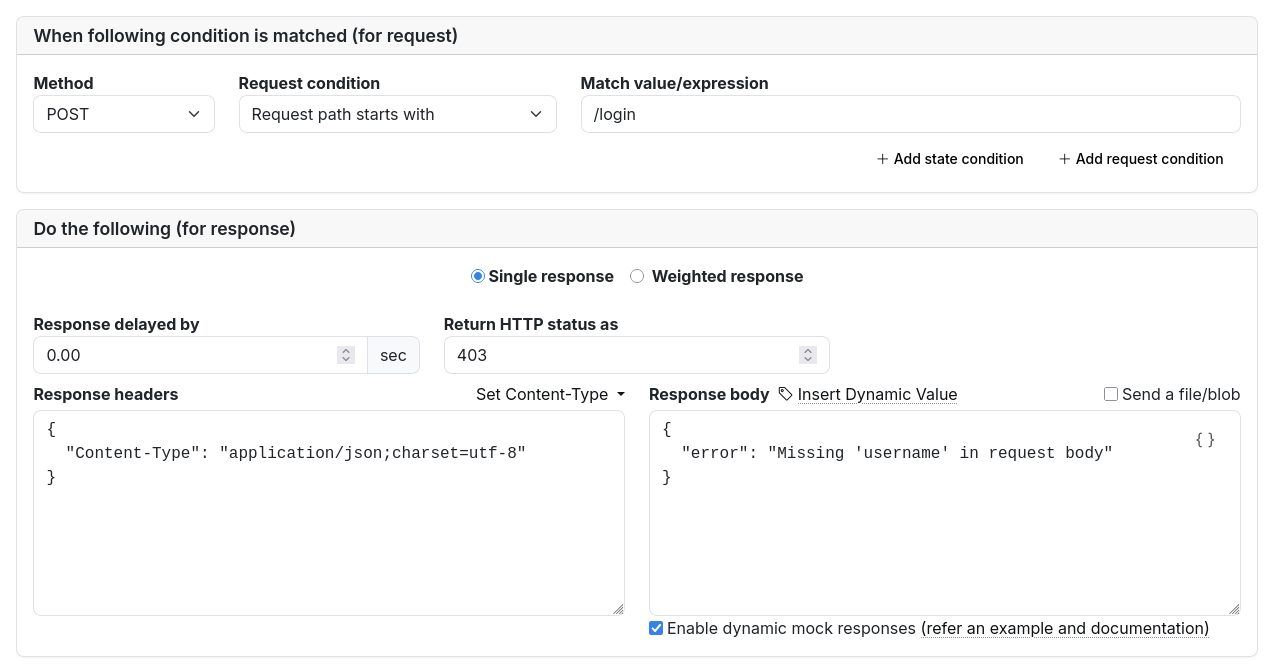
Task: Enable the Send a file/blob checkbox
Action: point(1111,394)
